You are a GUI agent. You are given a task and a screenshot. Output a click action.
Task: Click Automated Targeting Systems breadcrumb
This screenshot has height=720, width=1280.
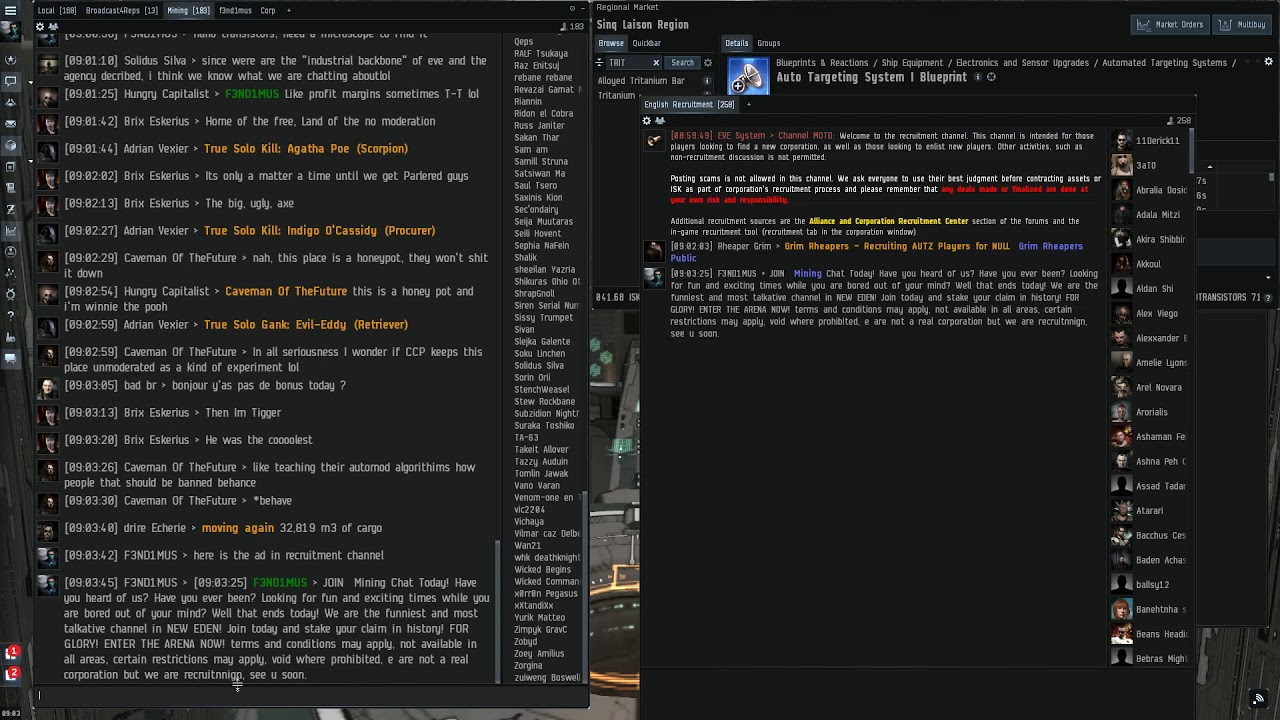point(1163,63)
